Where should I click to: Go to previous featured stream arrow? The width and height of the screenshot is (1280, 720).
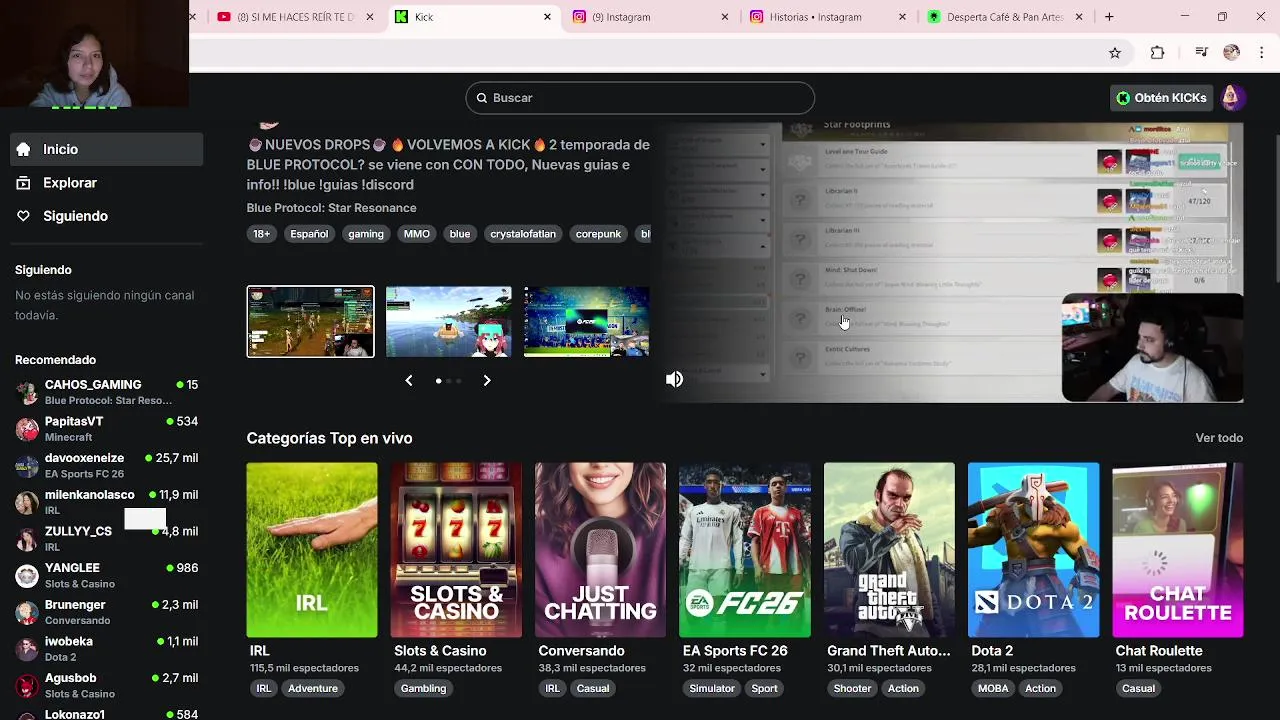(x=409, y=381)
